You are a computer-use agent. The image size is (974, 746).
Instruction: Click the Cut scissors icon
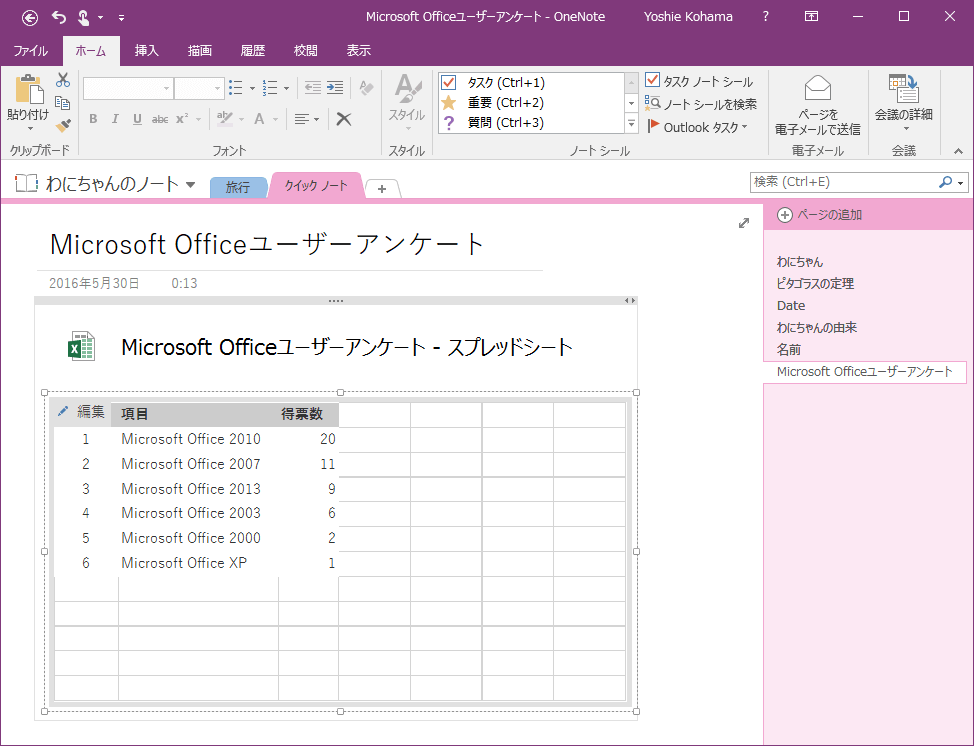[63, 80]
